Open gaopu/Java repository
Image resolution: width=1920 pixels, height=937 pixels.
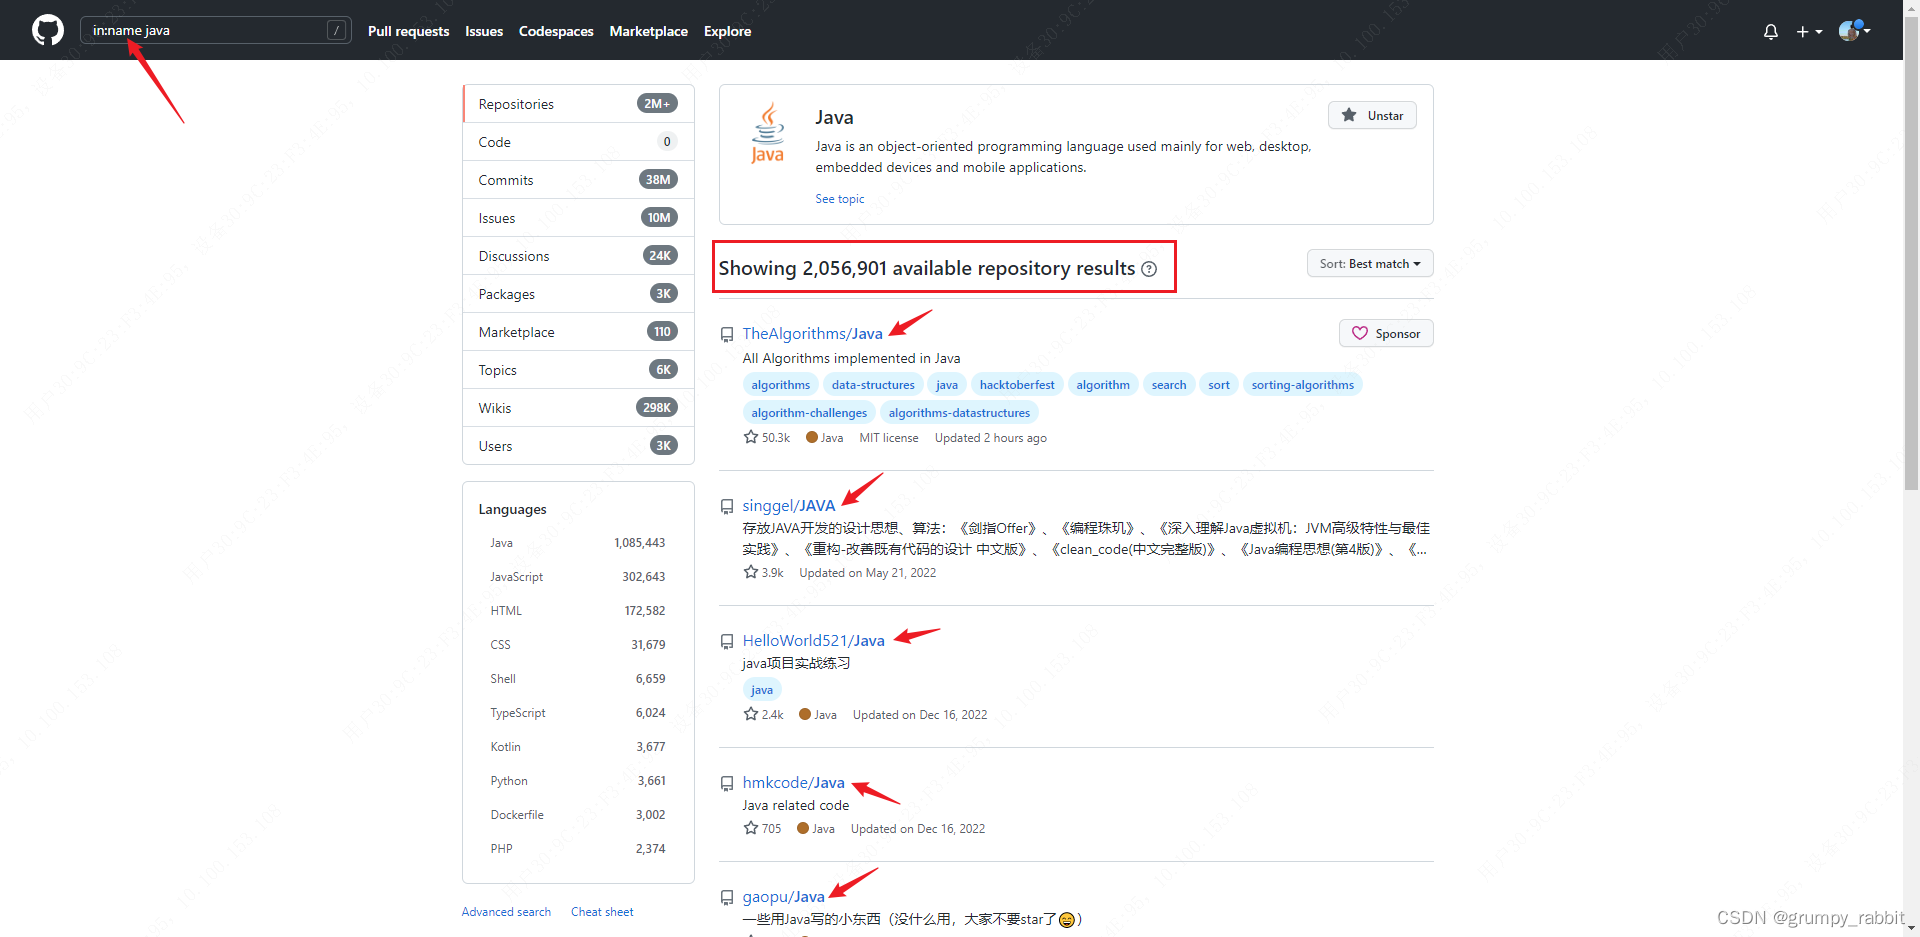tap(783, 897)
